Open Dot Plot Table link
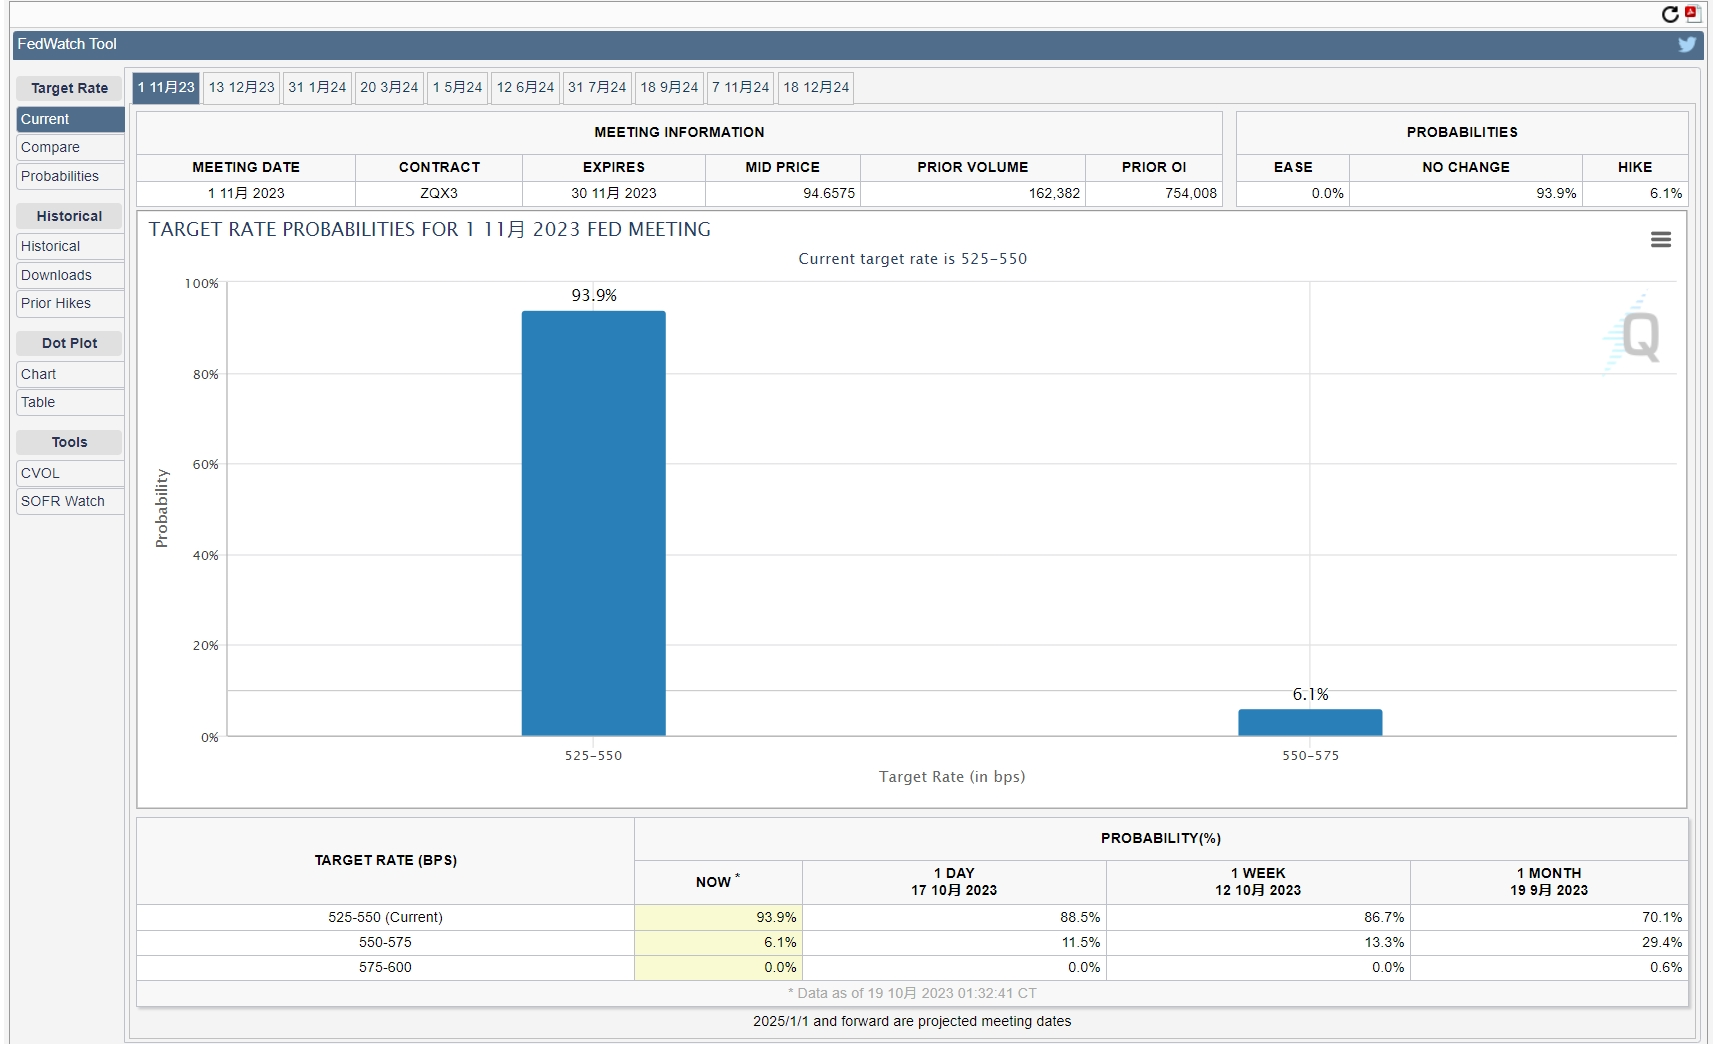This screenshot has height=1044, width=1722. click(70, 402)
